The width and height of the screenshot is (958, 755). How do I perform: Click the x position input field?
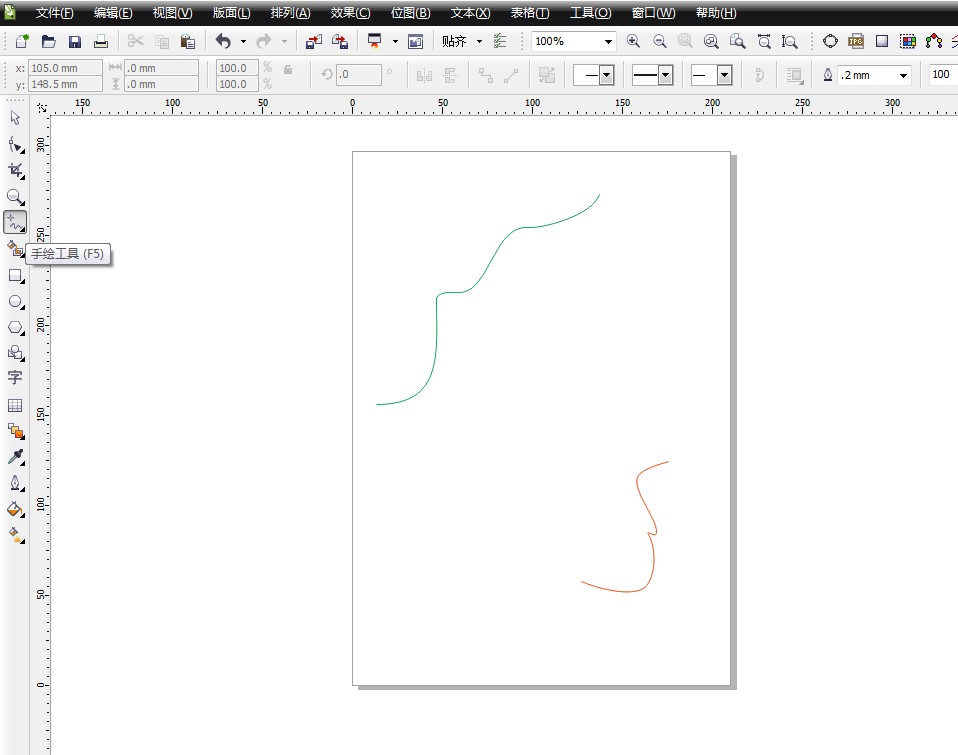[x=65, y=68]
